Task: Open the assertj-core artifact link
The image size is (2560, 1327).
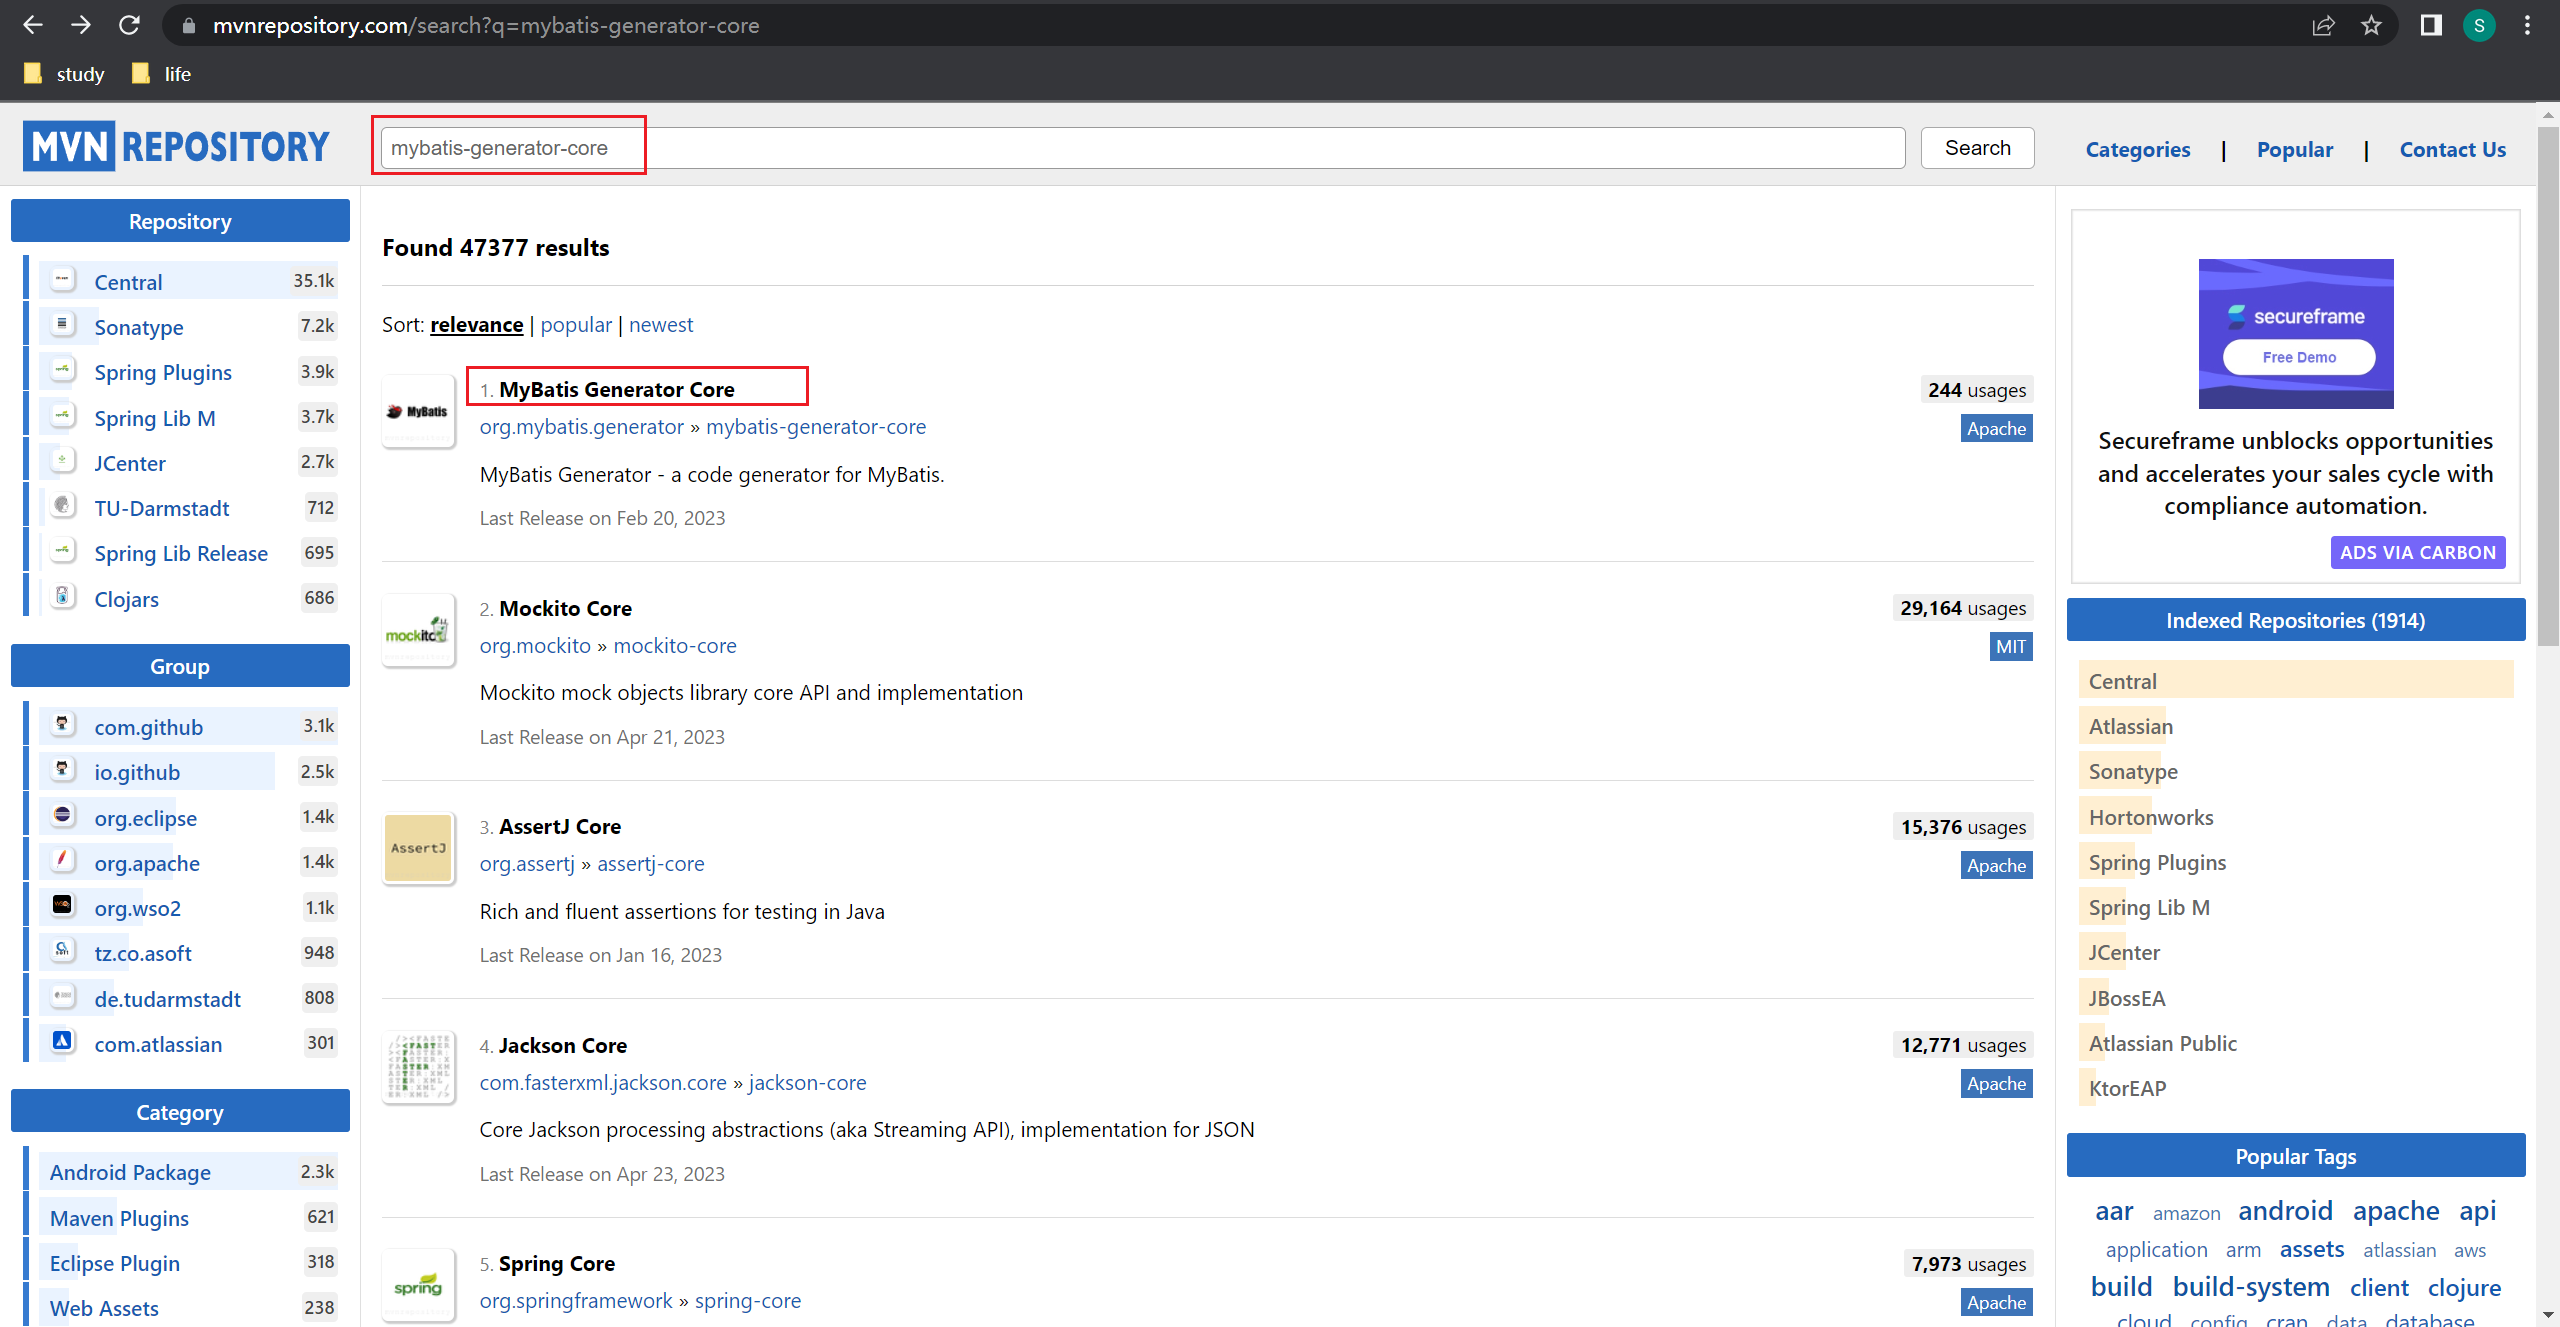Action: click(x=650, y=864)
